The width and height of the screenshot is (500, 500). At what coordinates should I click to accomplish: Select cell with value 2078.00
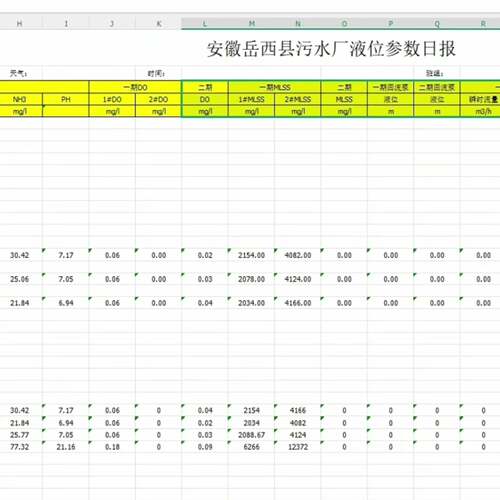(251, 279)
